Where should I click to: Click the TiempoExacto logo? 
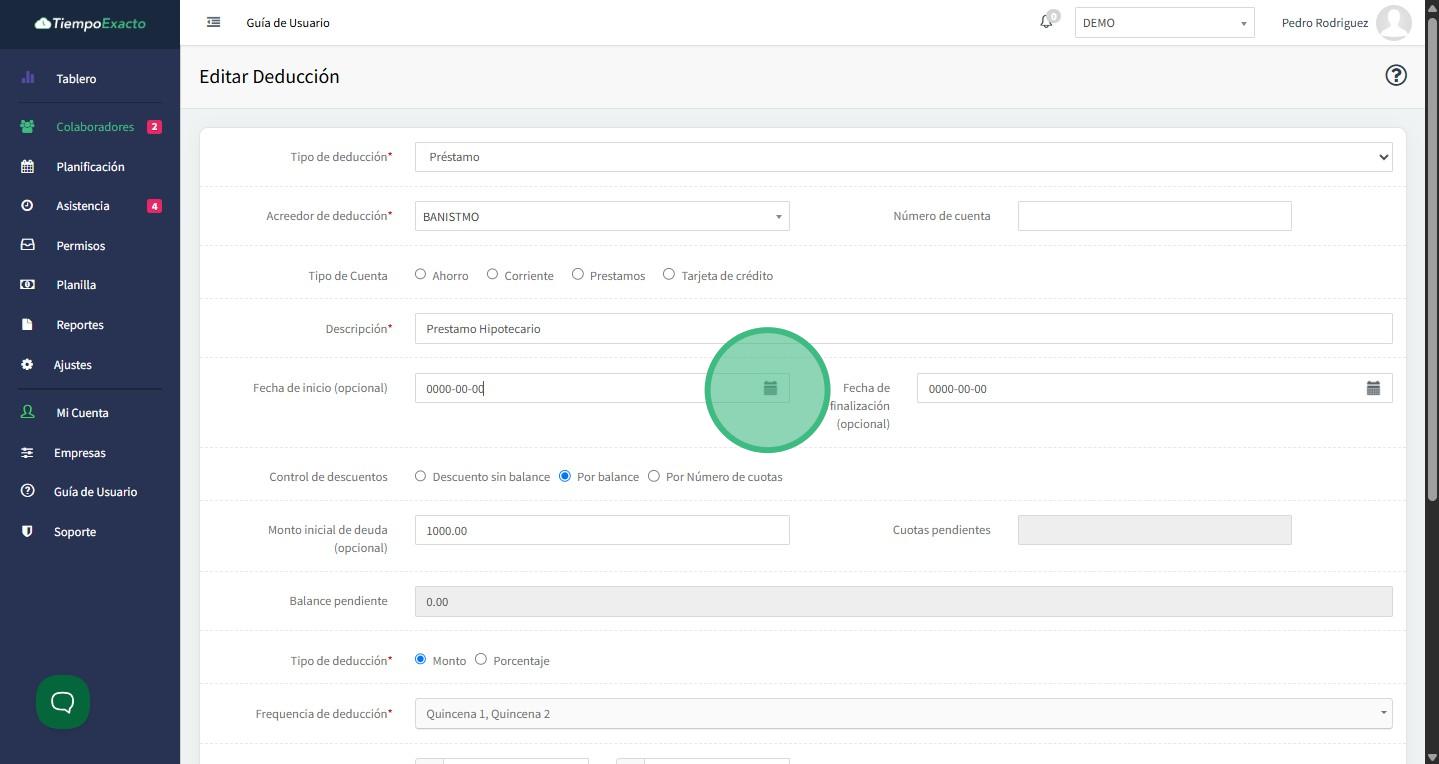[90, 23]
